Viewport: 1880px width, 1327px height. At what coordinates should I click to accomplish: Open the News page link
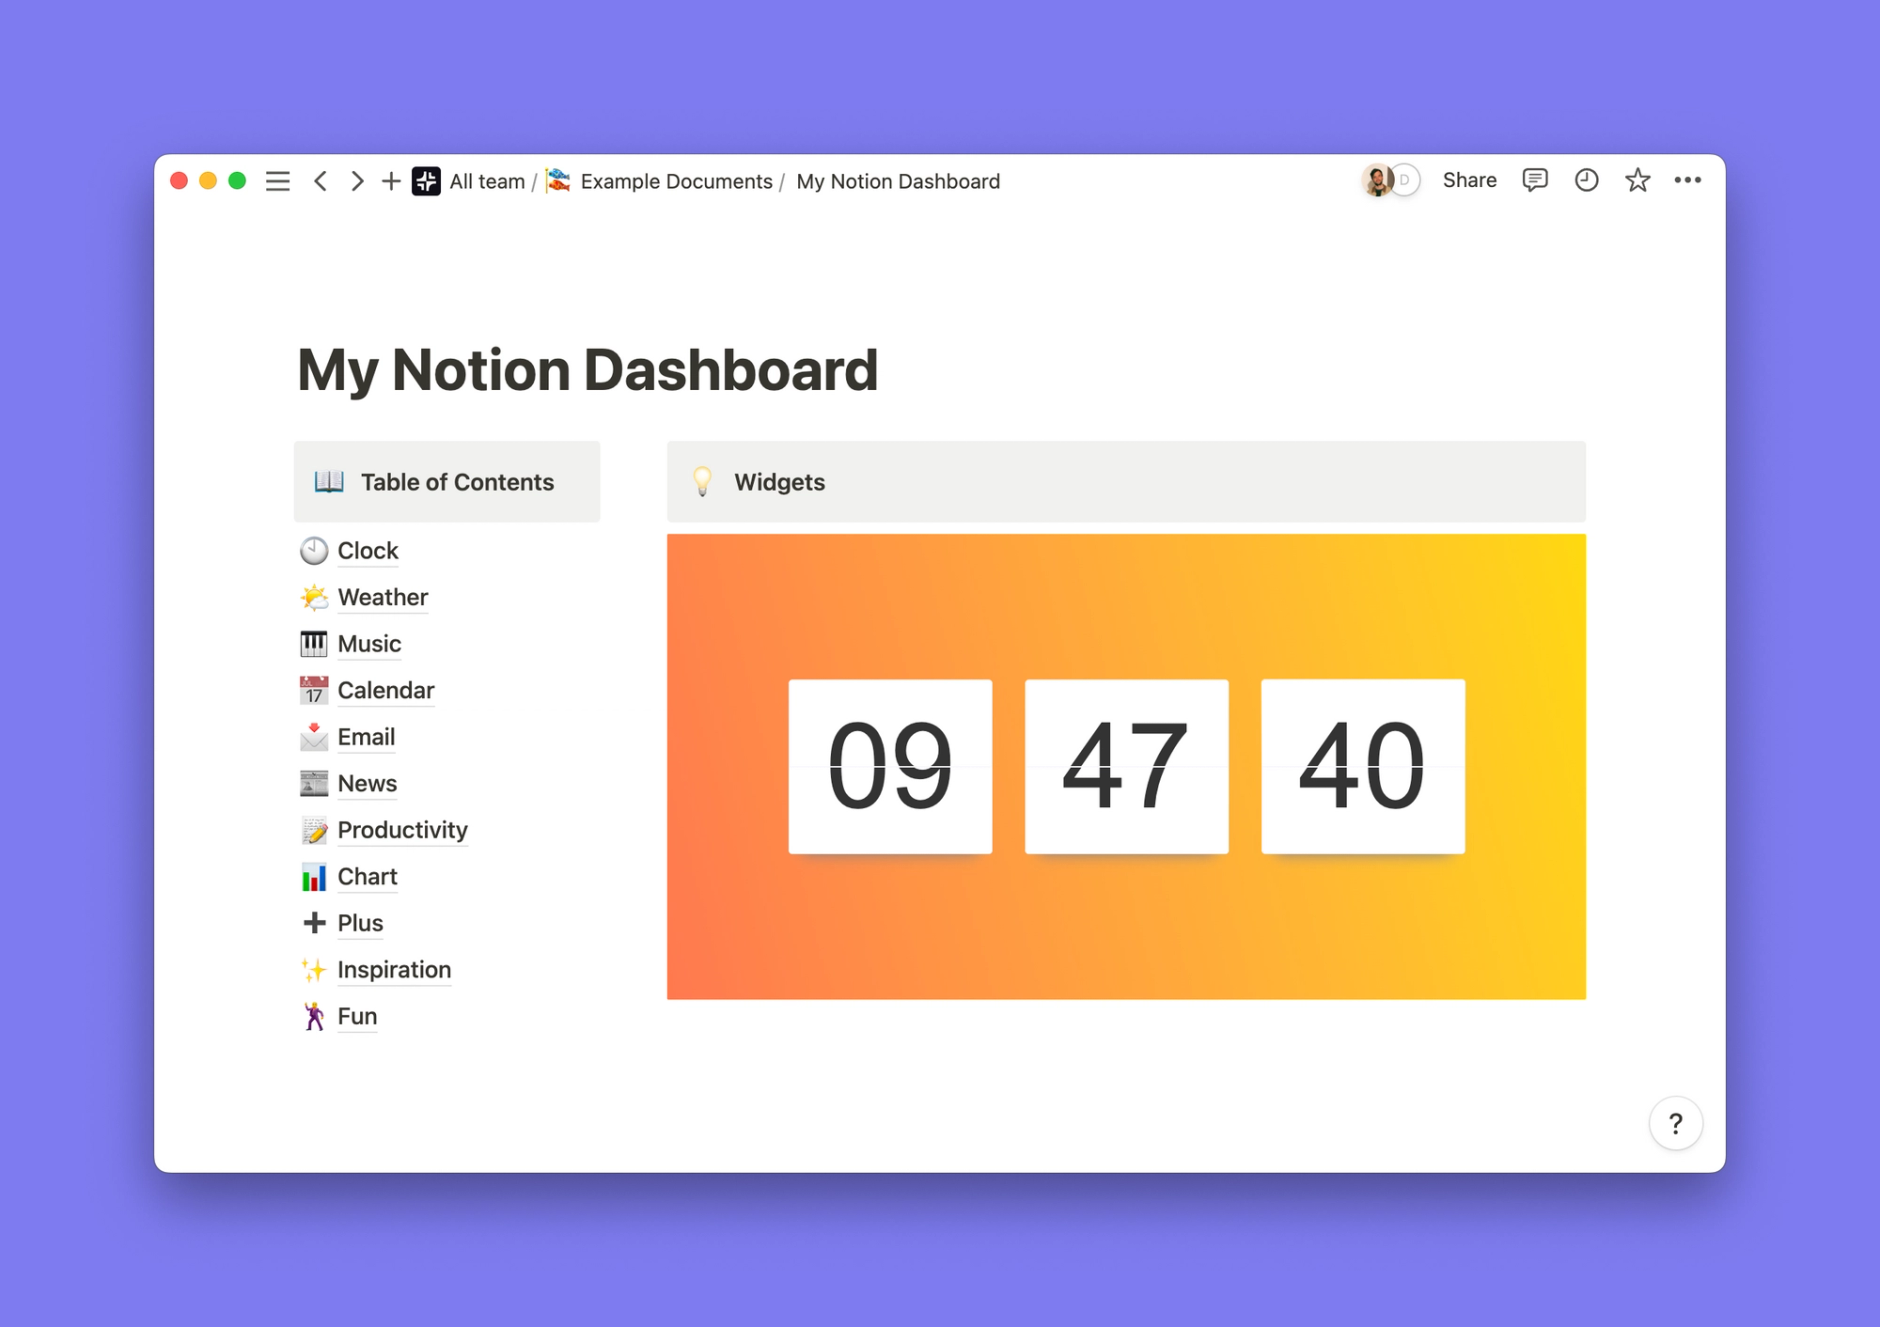(x=367, y=783)
